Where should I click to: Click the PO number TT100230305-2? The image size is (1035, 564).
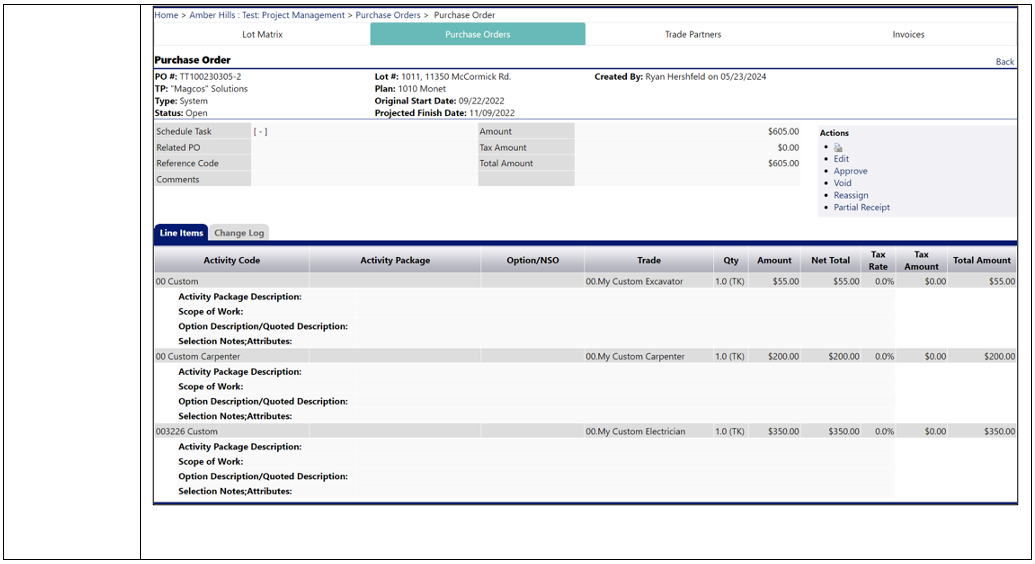211,77
